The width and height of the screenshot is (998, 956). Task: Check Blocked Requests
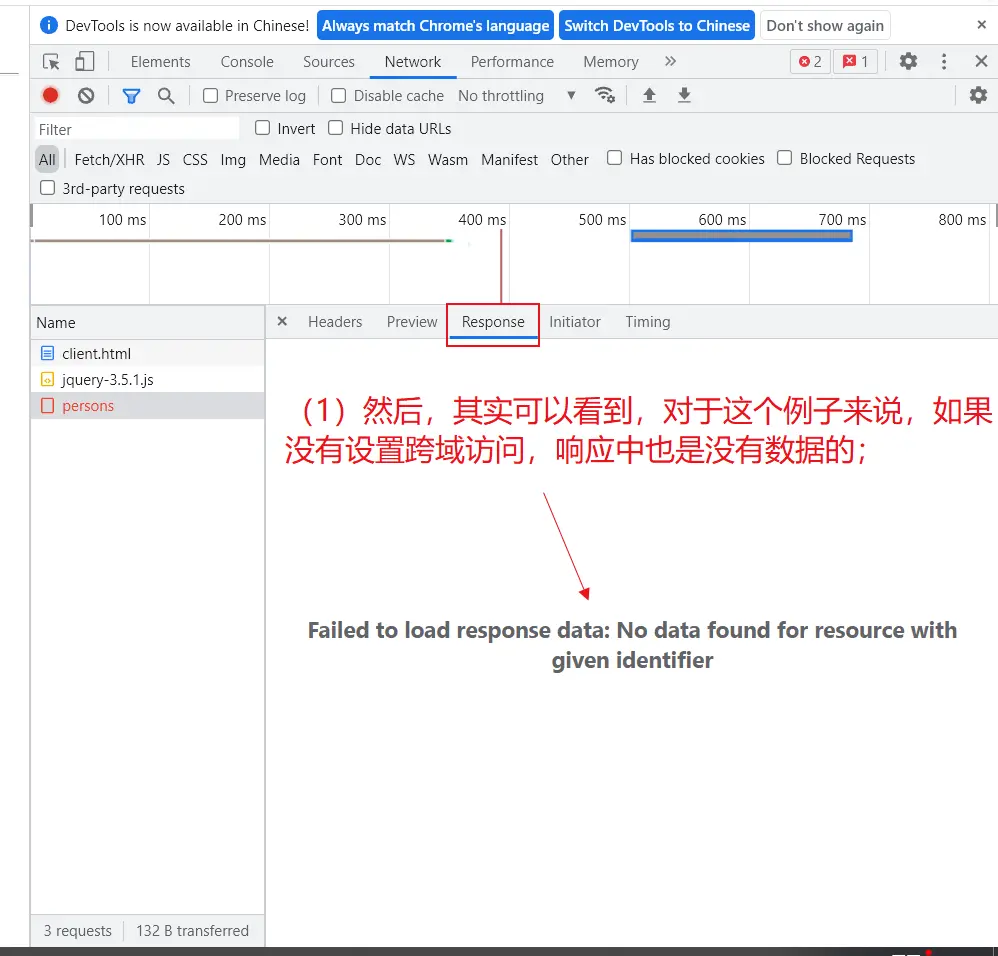click(785, 158)
